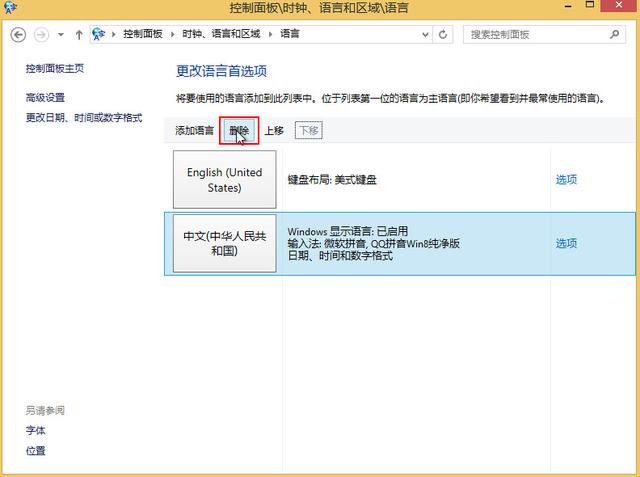The height and width of the screenshot is (477, 640).
Task: Refresh the control panel page
Action: coord(443,35)
